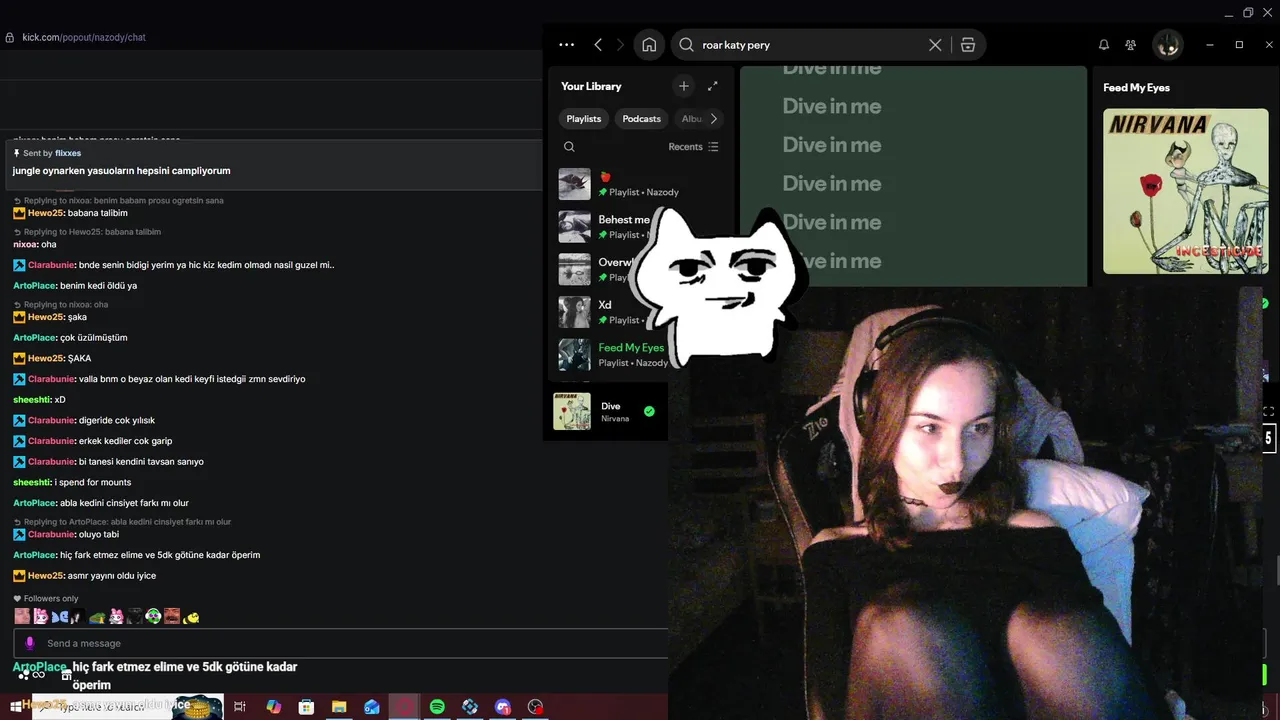This screenshot has width=1280, height=720.
Task: Clear the 'roar katy pery' search text
Action: pos(935,45)
